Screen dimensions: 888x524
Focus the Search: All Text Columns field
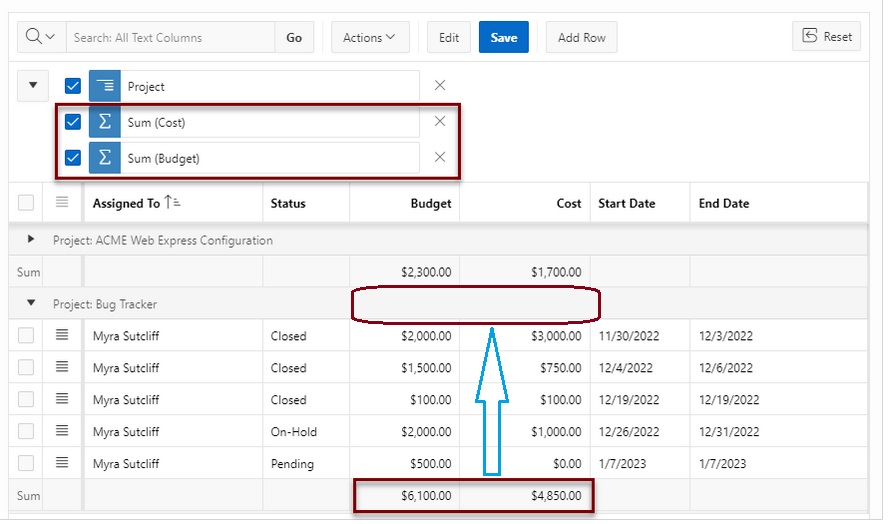(x=170, y=37)
